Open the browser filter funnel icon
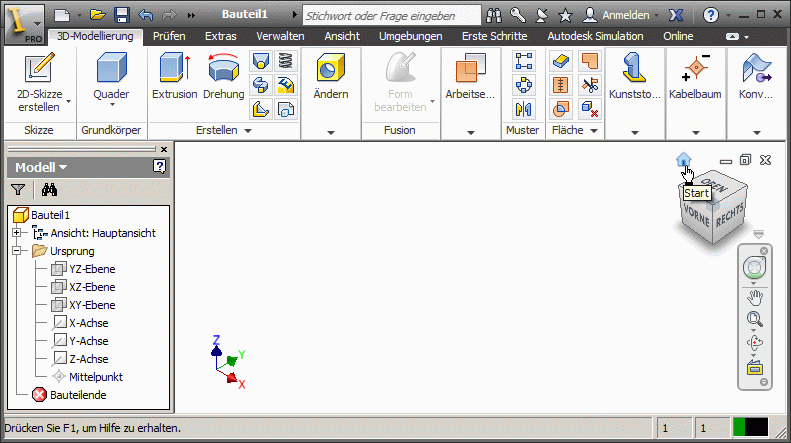 point(18,189)
